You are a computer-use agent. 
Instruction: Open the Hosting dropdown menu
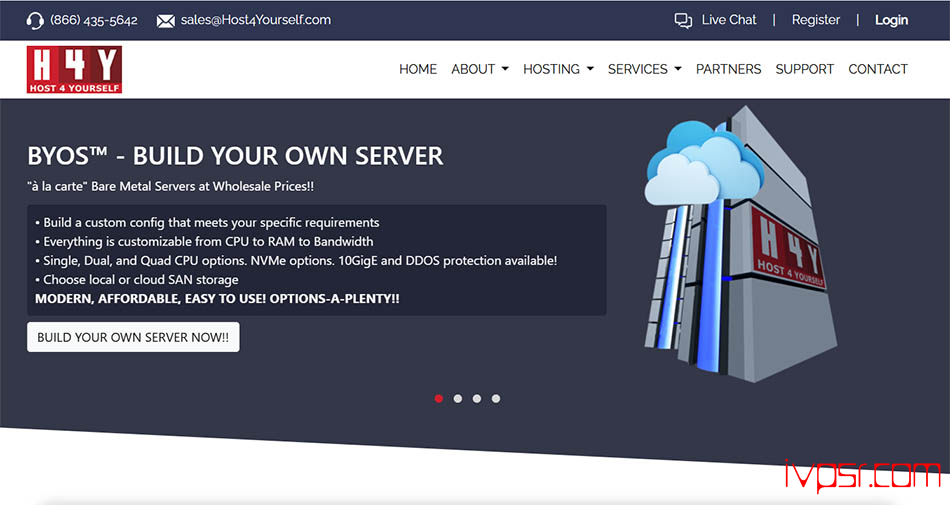(558, 69)
